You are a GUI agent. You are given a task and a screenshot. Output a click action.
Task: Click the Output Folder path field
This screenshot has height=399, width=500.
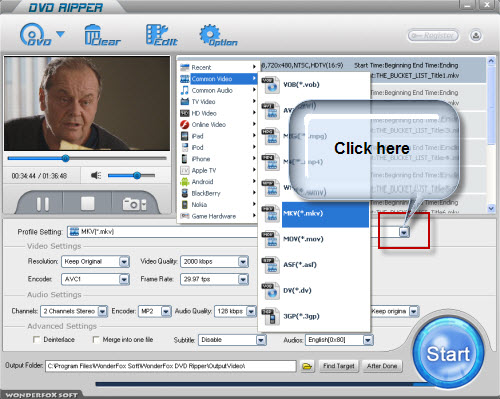point(171,366)
